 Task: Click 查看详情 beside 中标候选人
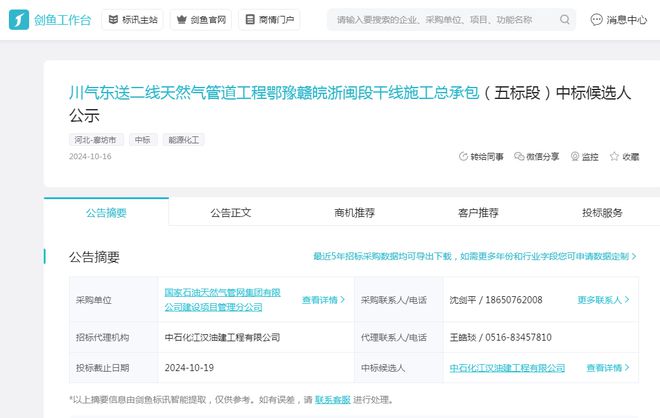608,368
